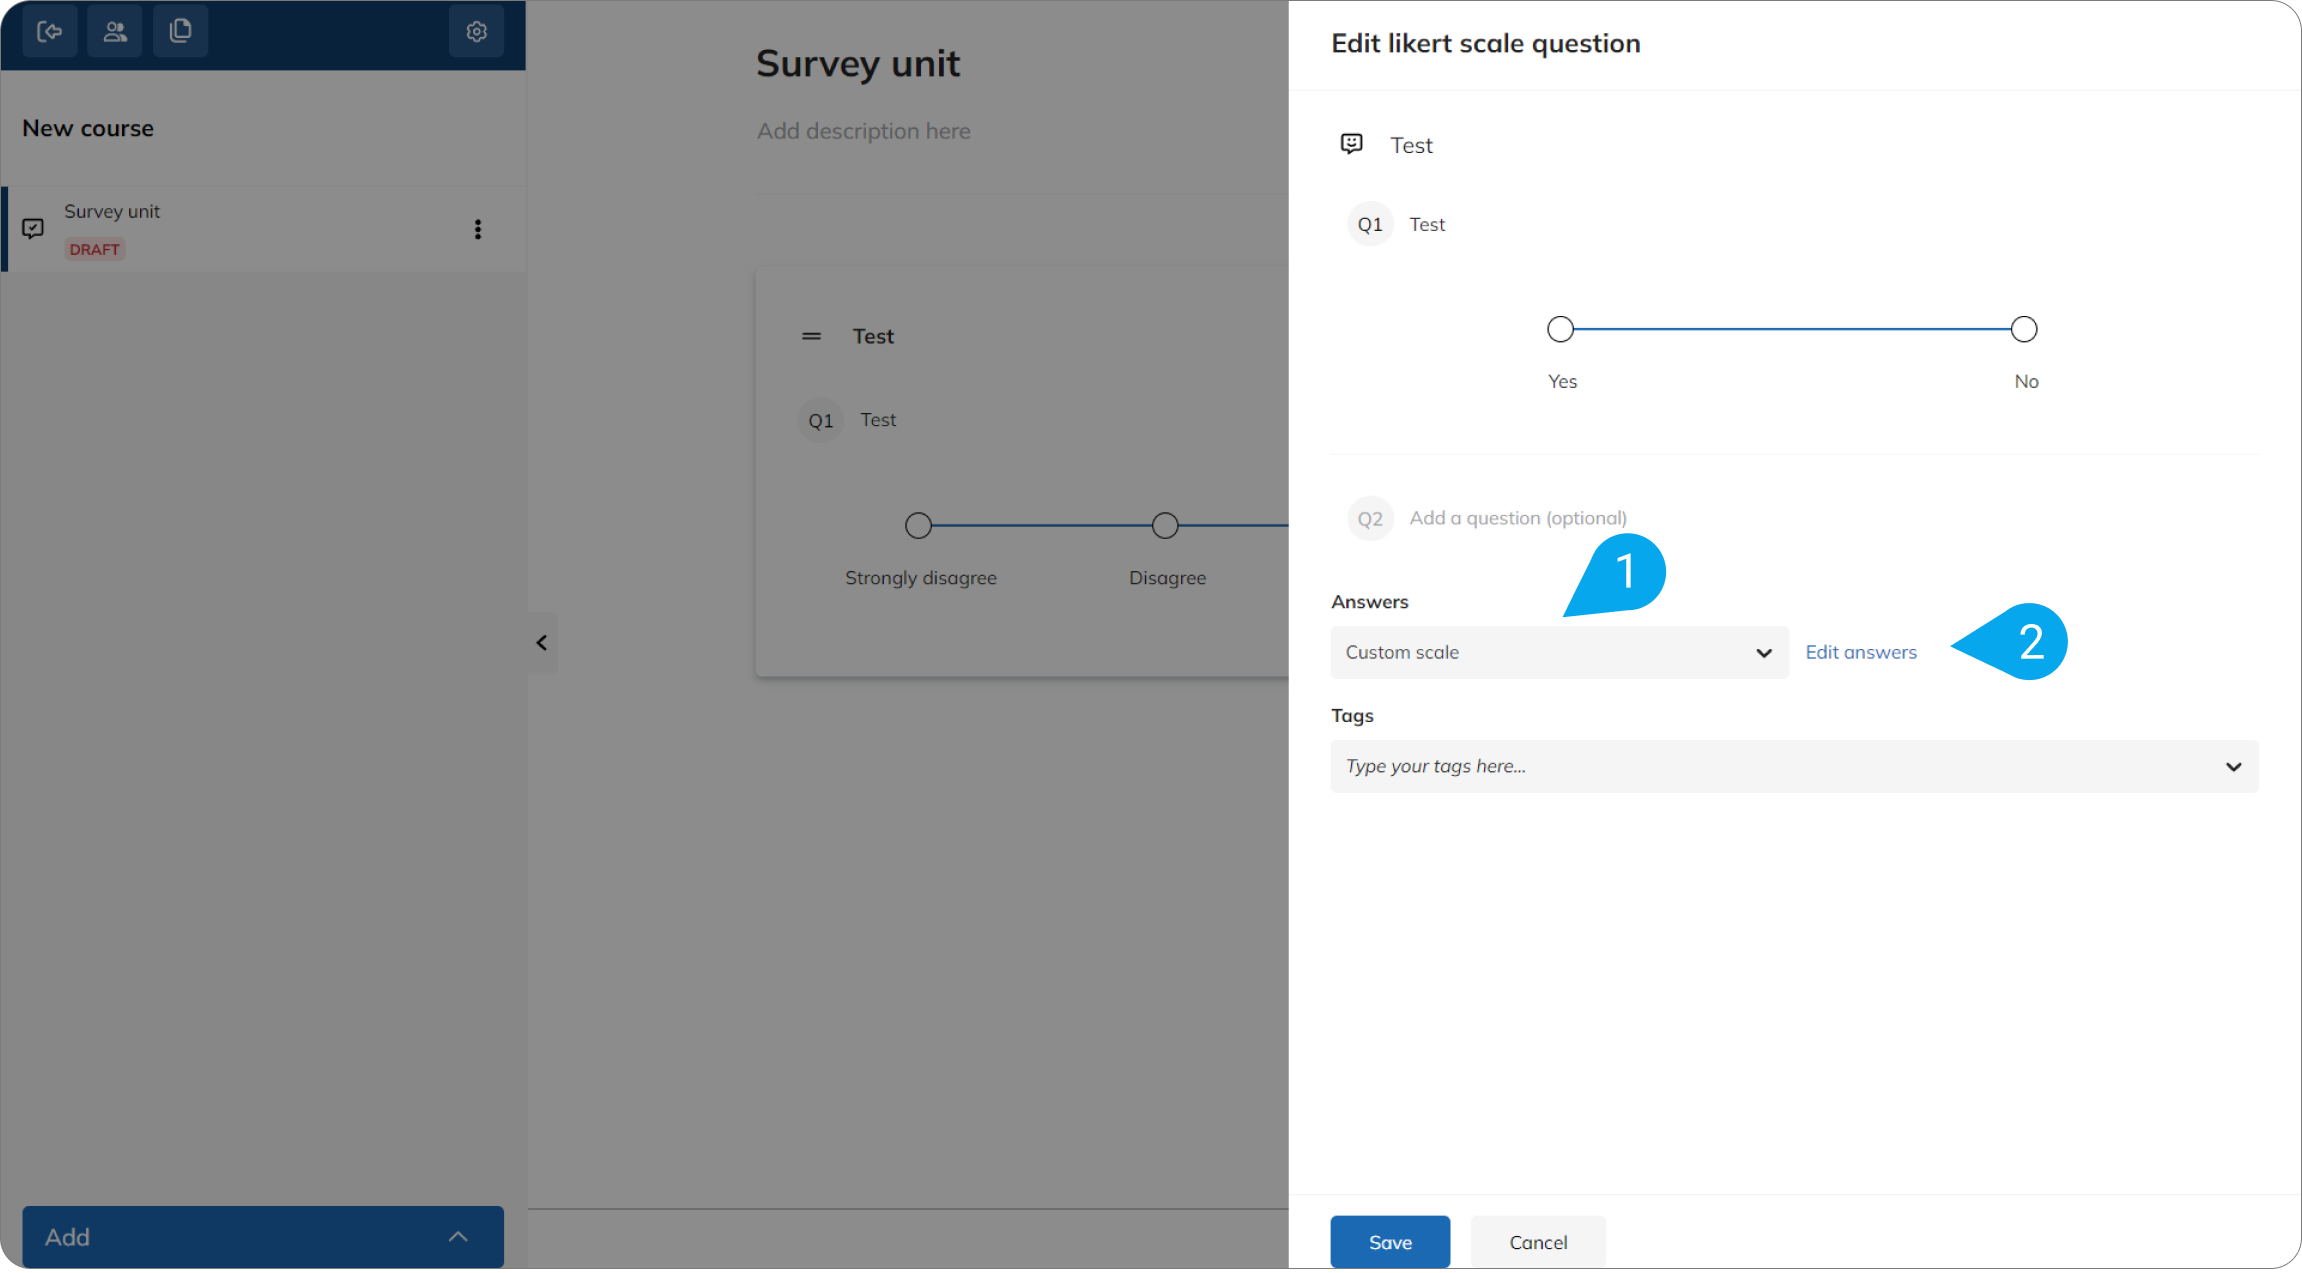2302x1273 pixels.
Task: Select the Yes radio point on scale
Action: click(x=1560, y=329)
